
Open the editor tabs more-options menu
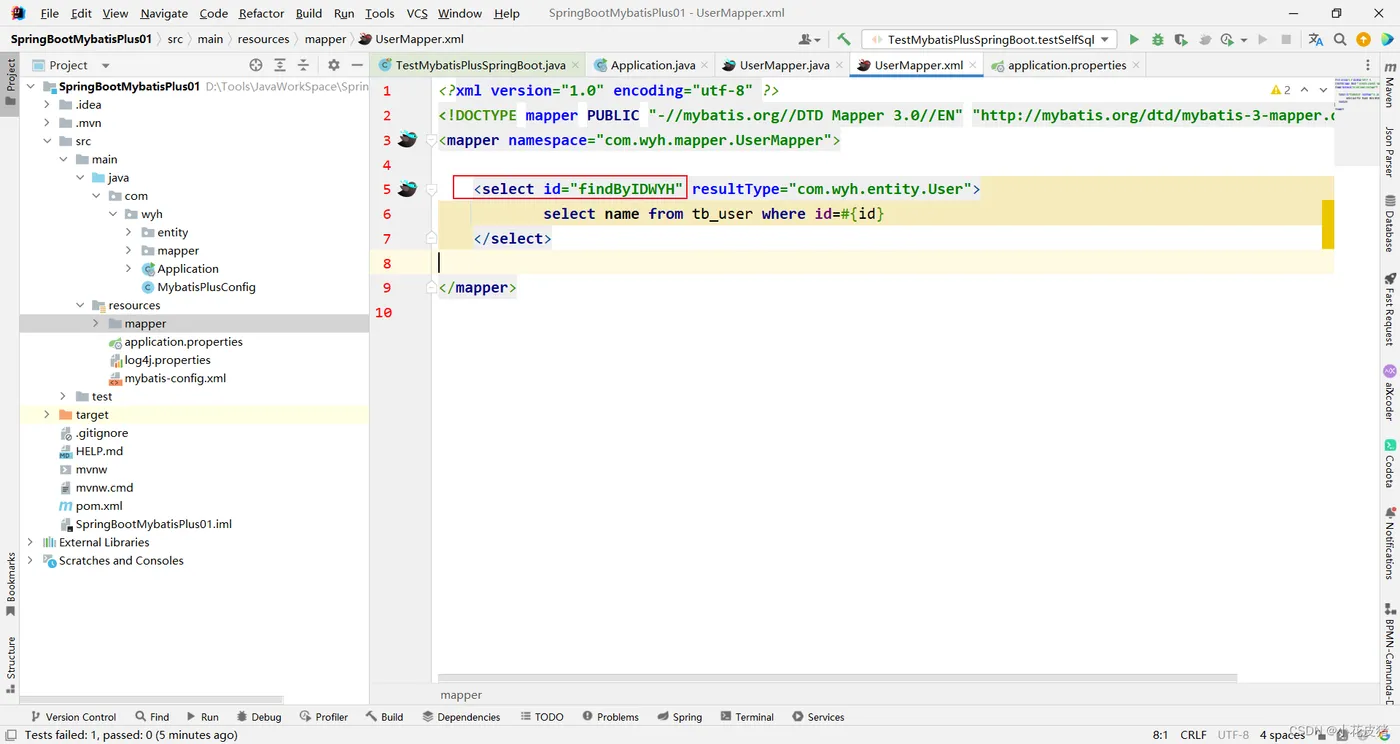click(1368, 65)
